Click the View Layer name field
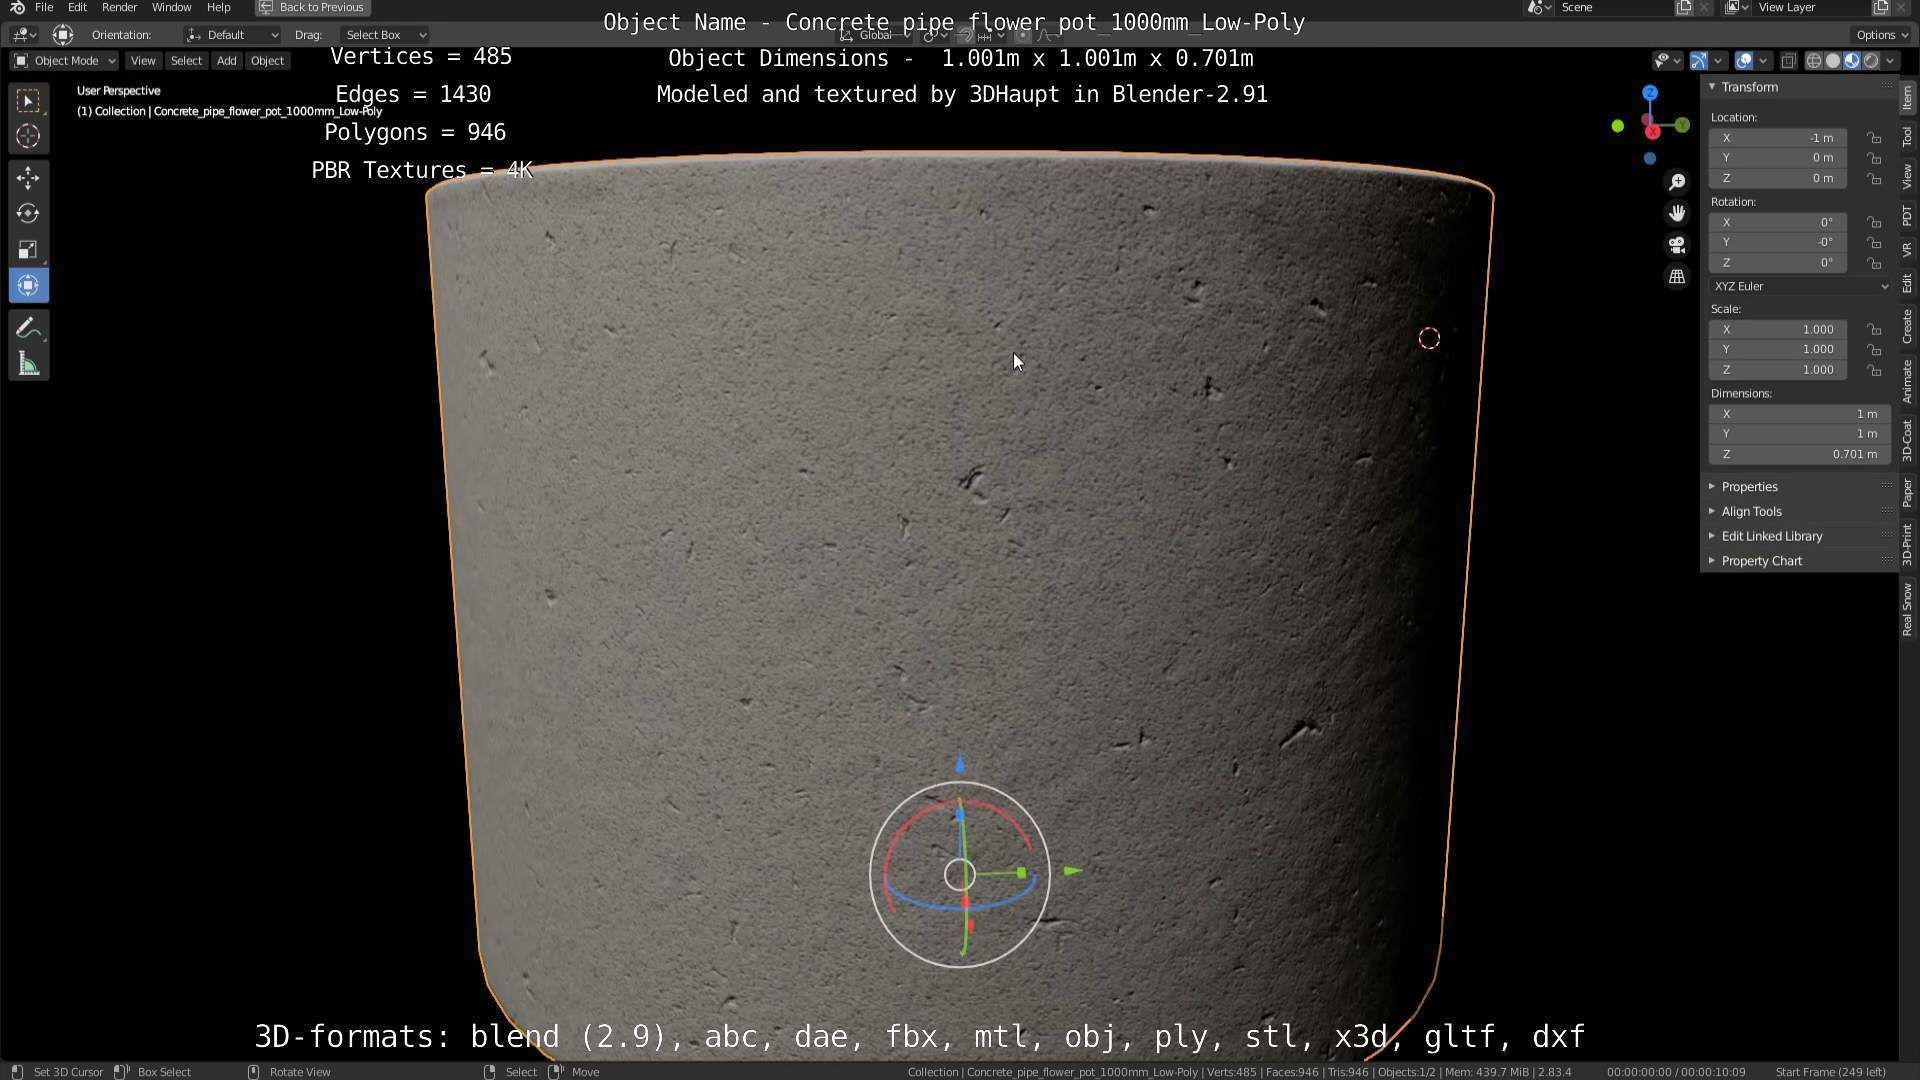This screenshot has width=1920, height=1080. pyautogui.click(x=1812, y=7)
